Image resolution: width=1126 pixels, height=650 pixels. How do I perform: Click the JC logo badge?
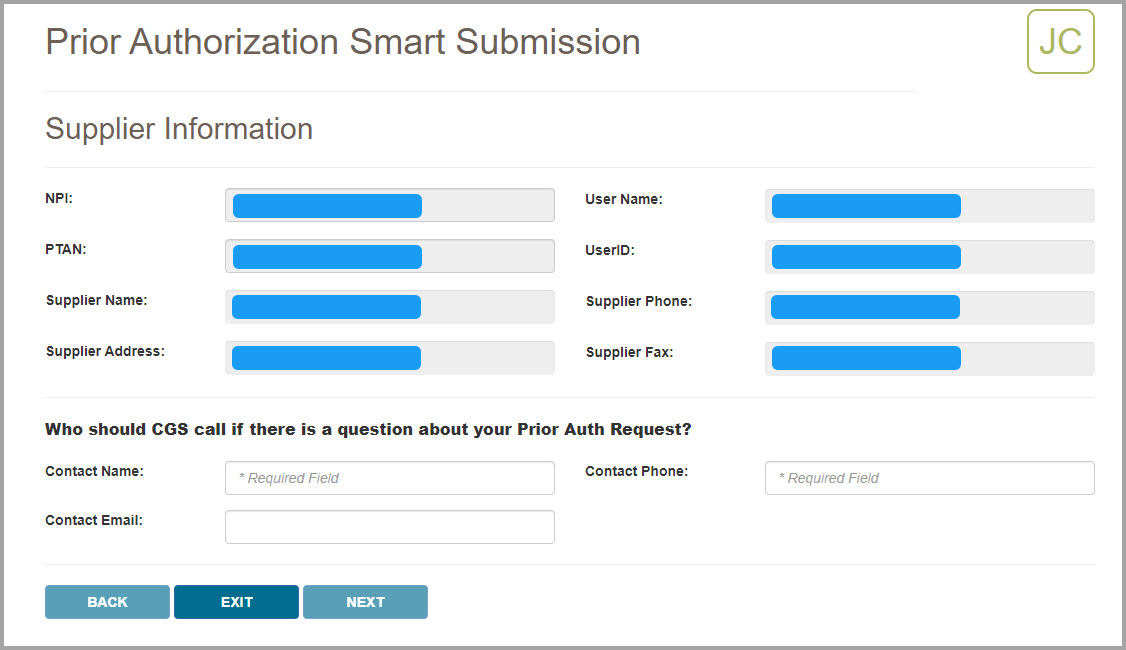click(1060, 42)
